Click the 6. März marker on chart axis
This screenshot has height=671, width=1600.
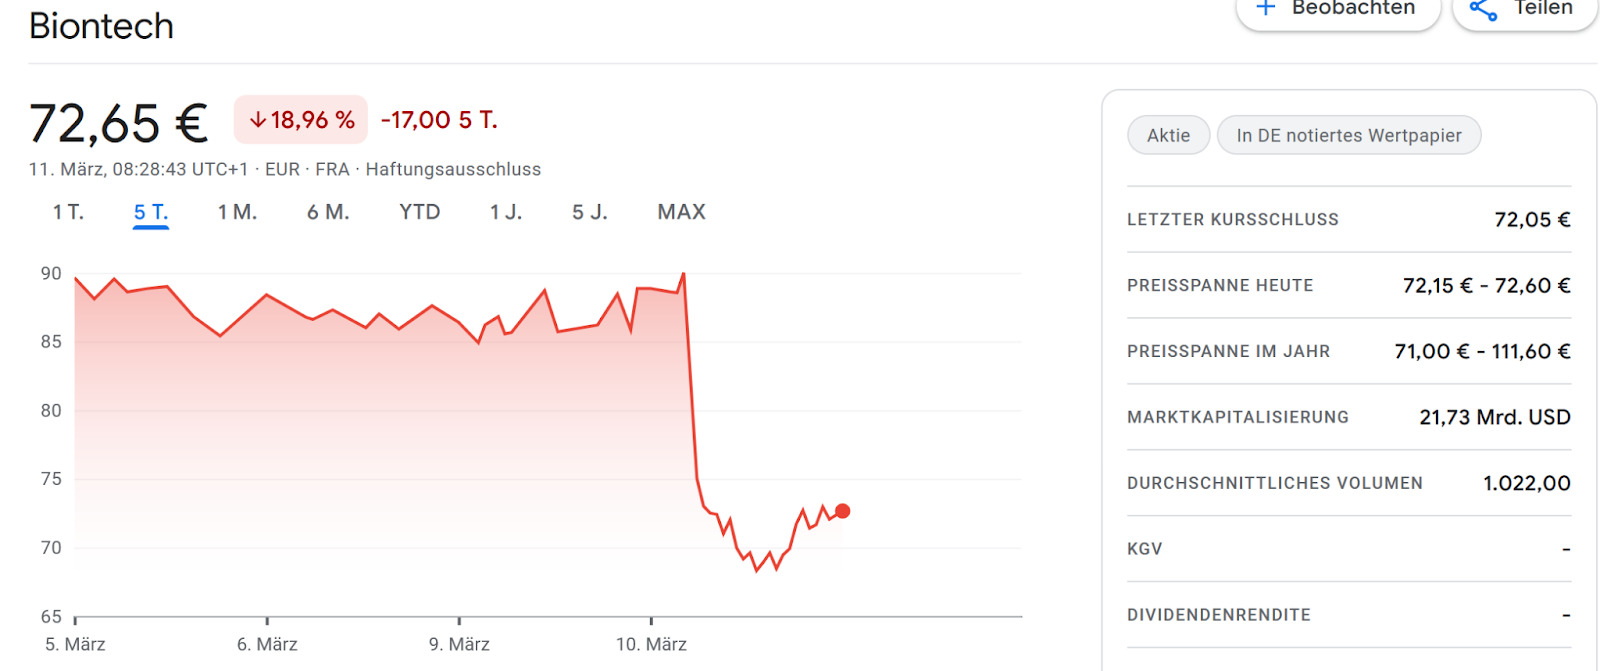(267, 644)
